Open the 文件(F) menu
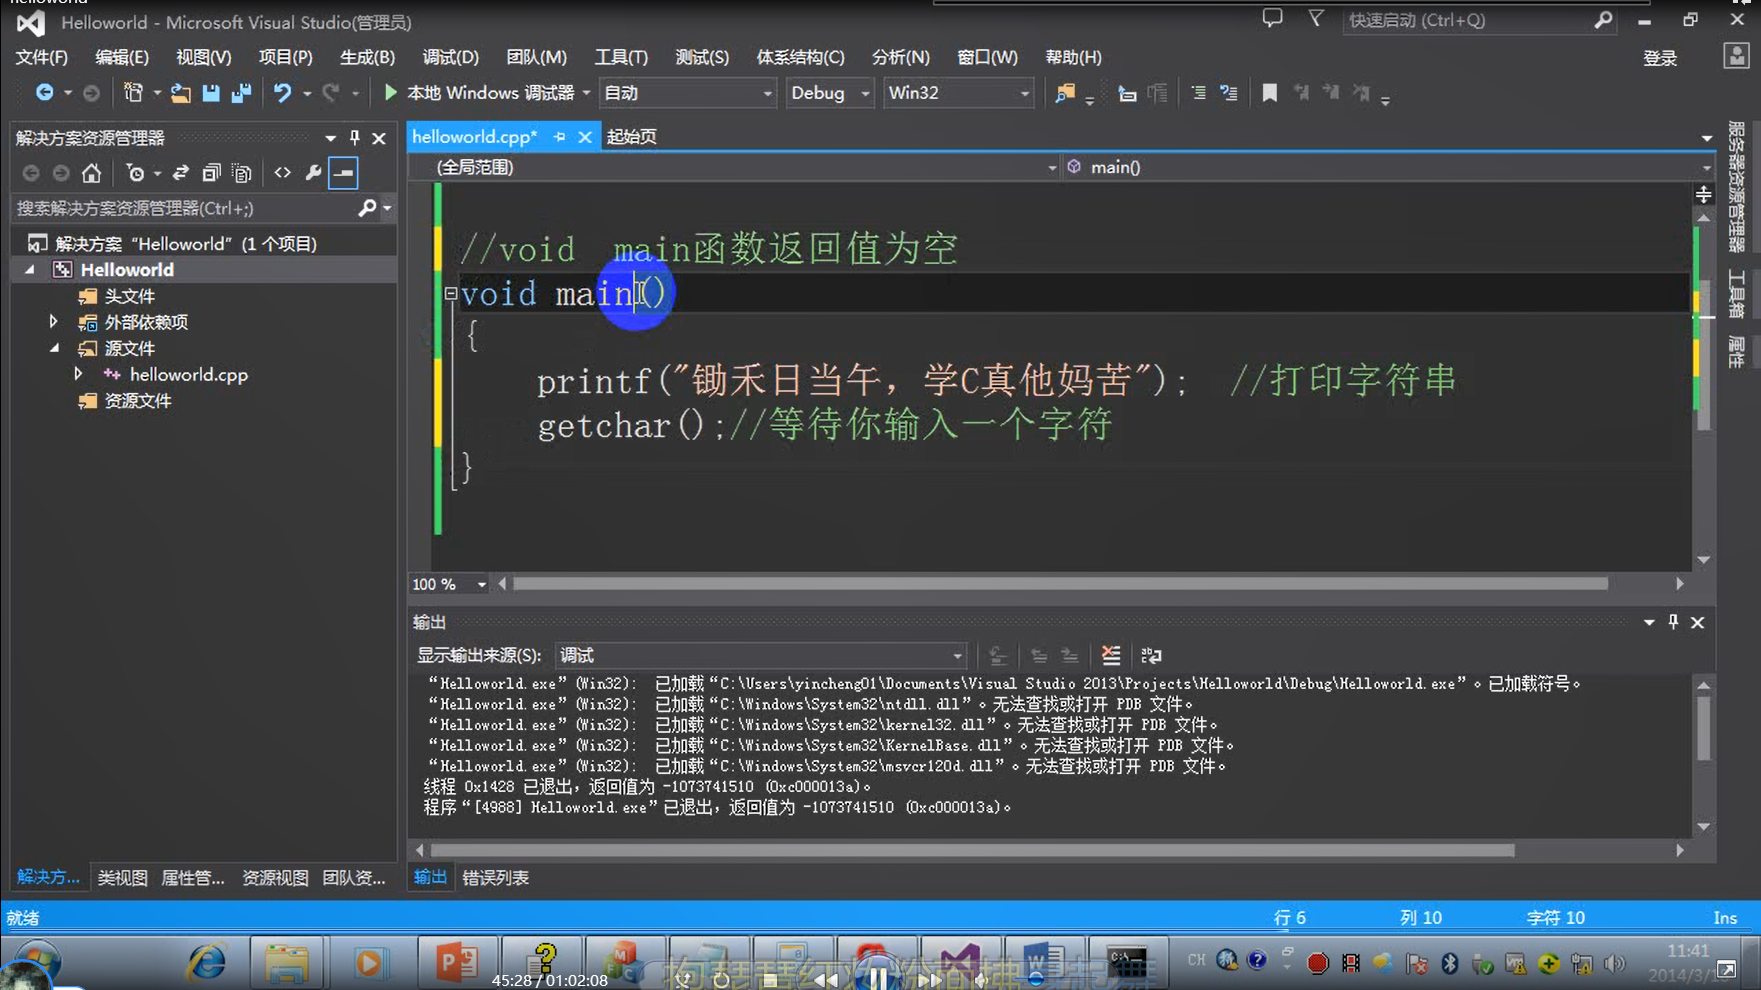1761x990 pixels. coord(42,57)
